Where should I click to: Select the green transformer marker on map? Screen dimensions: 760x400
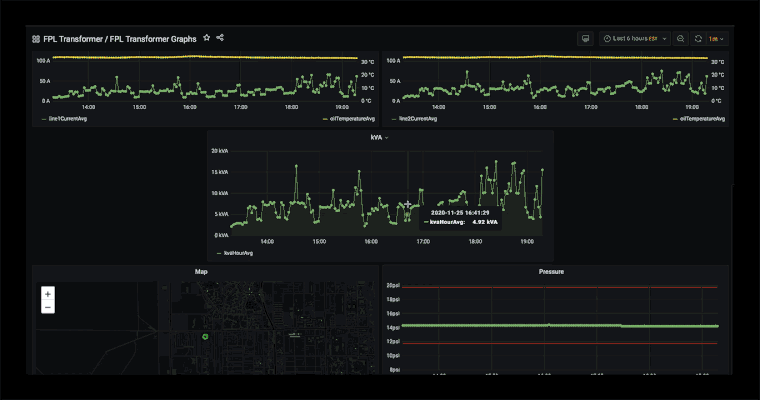point(205,336)
